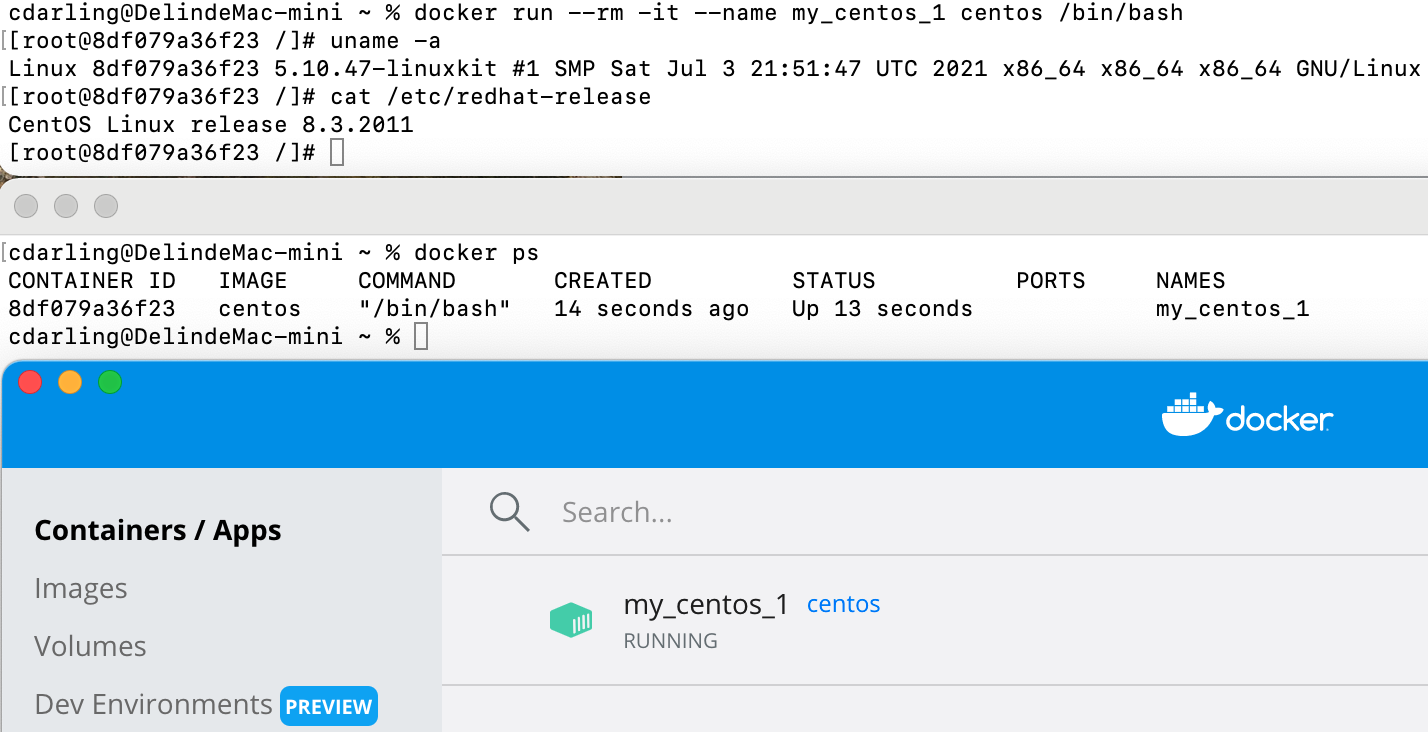1428x732 pixels.
Task: Click the RUNNING status label
Action: click(x=670, y=641)
